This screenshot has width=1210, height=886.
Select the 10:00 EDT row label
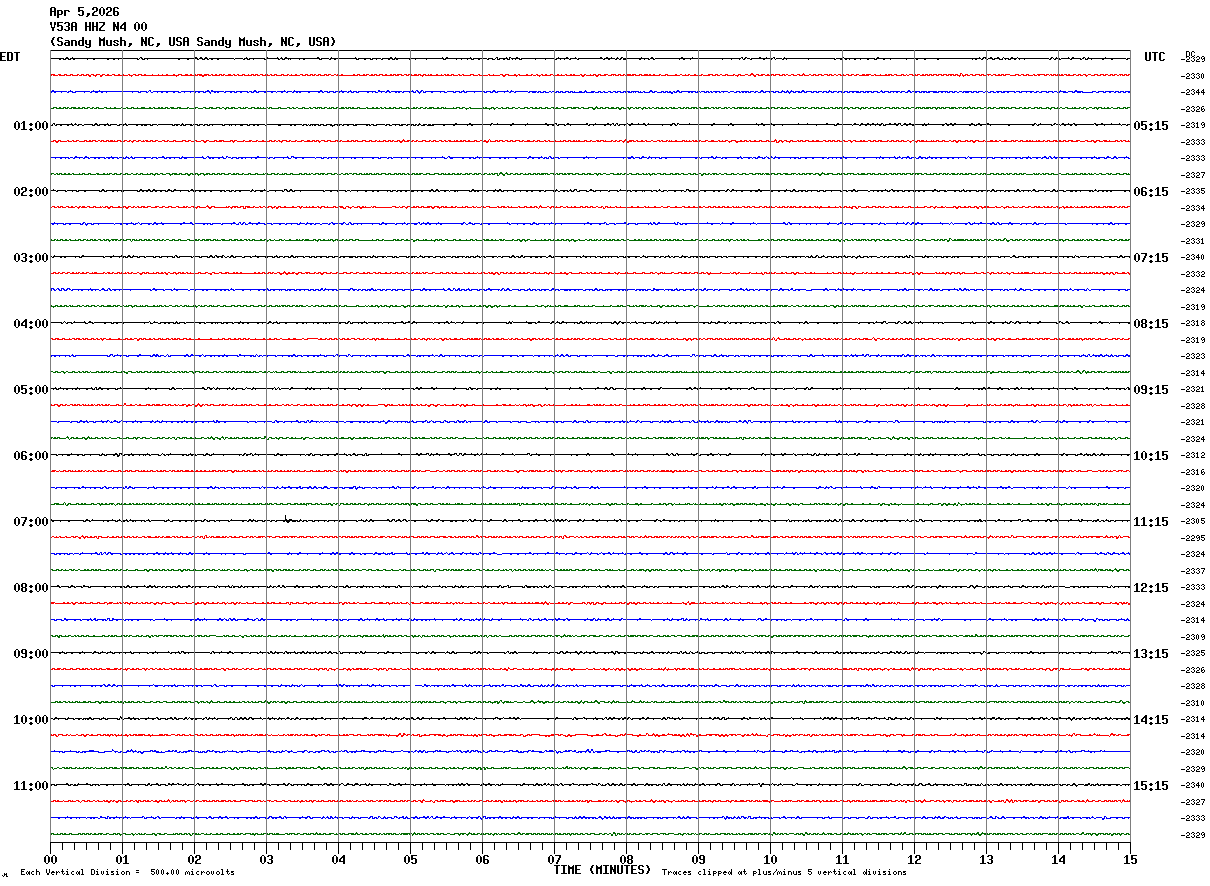tap(31, 720)
